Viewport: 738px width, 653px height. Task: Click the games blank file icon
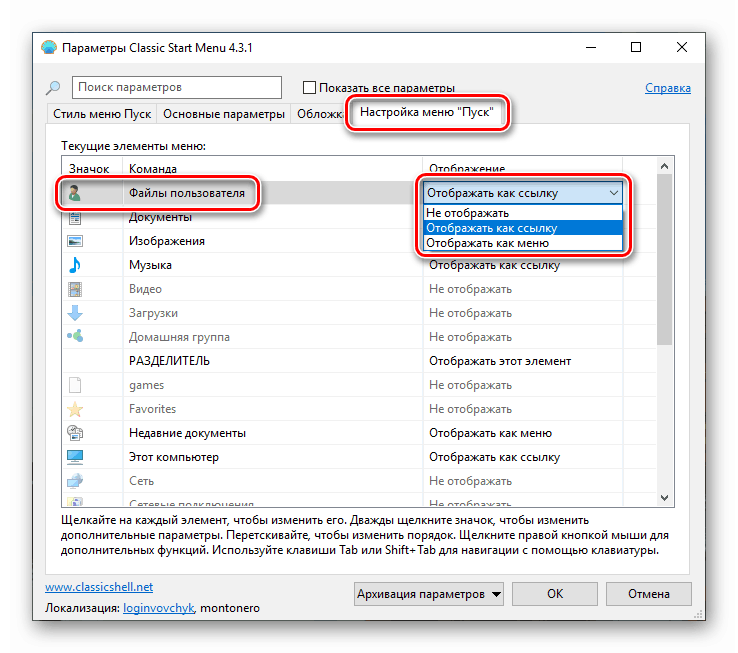pos(75,385)
